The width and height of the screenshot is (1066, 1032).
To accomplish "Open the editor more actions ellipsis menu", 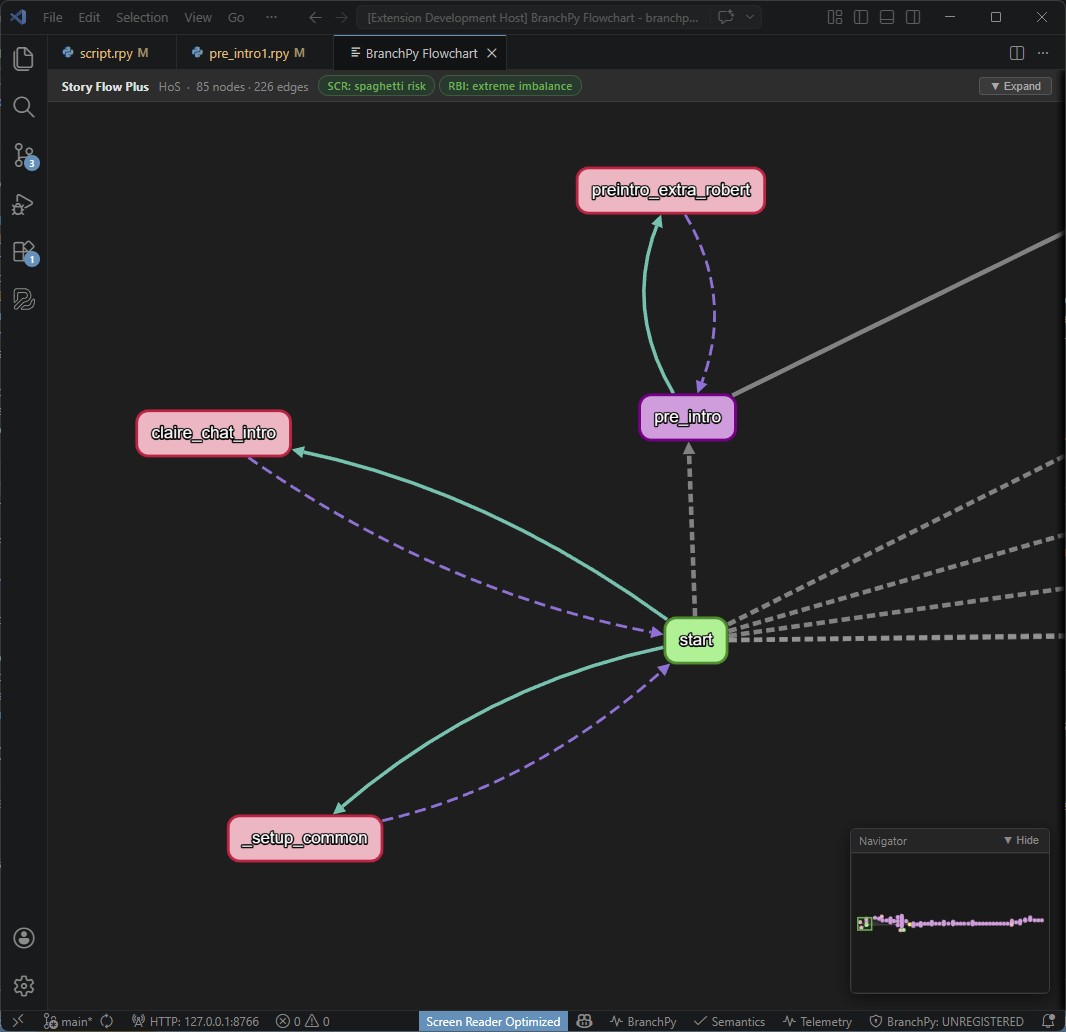I will coord(1044,52).
